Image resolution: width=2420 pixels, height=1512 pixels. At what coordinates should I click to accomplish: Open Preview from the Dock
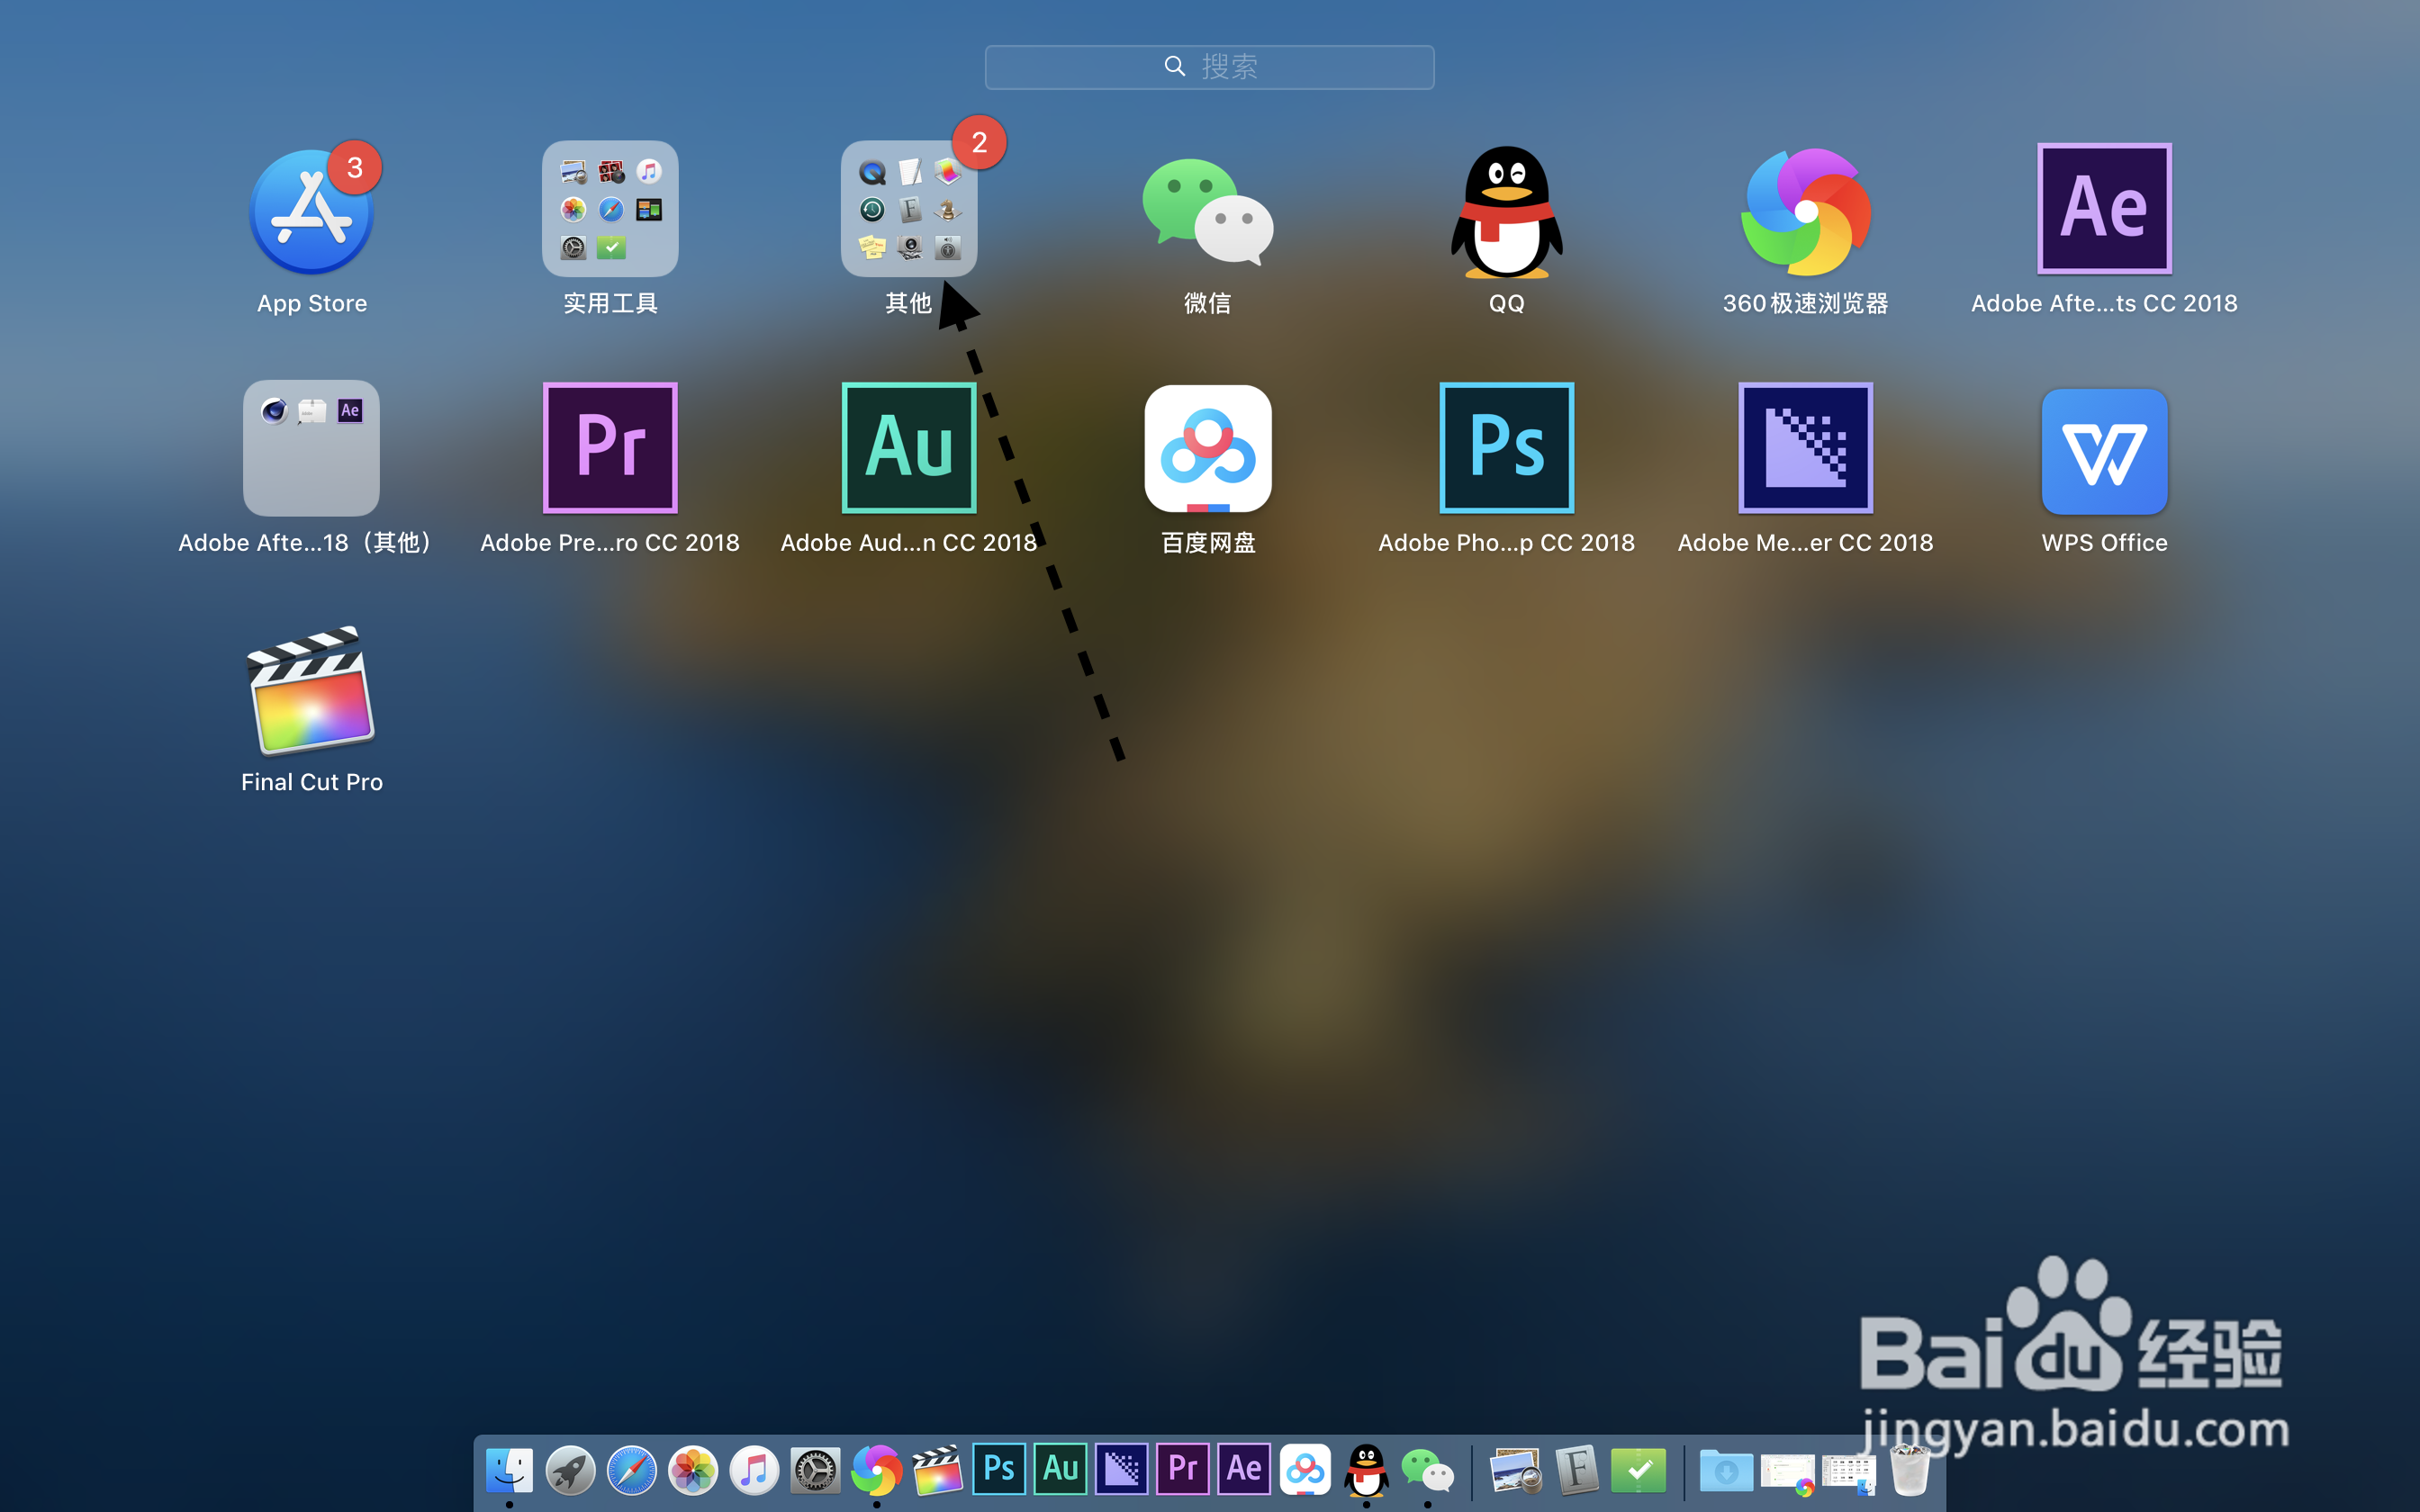[1515, 1471]
